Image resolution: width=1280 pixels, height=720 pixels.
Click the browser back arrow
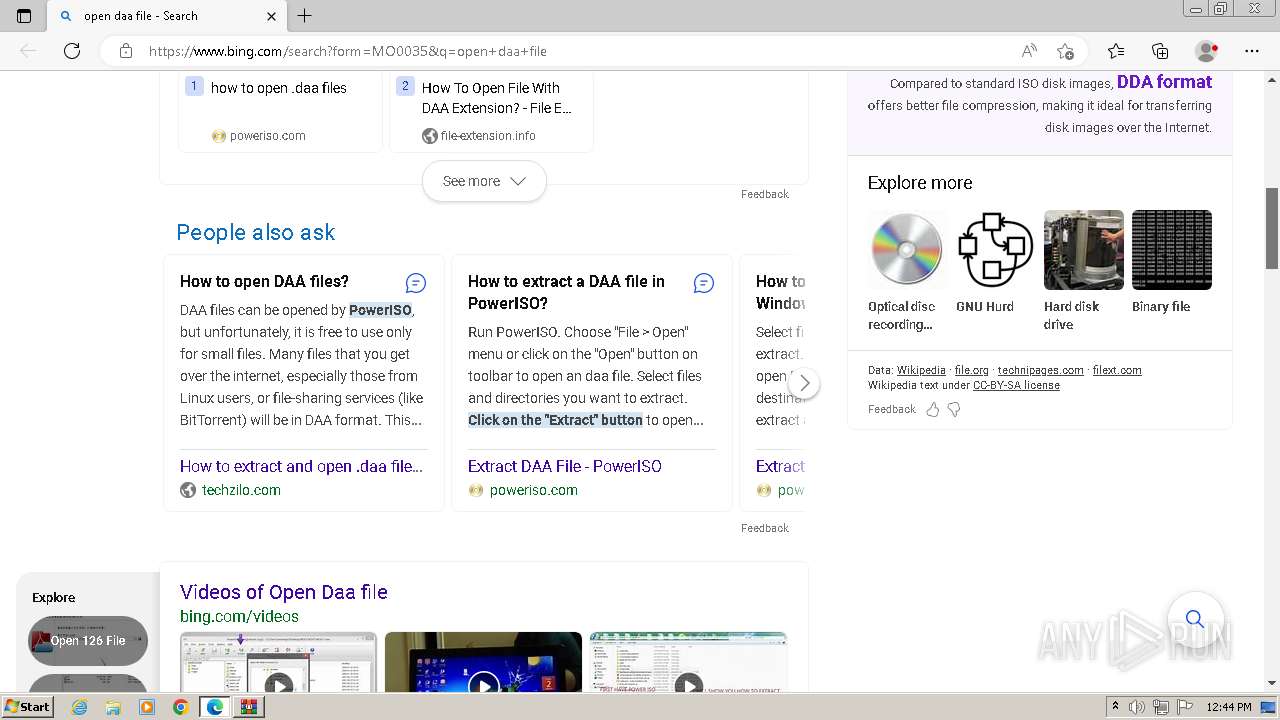click(x=28, y=51)
